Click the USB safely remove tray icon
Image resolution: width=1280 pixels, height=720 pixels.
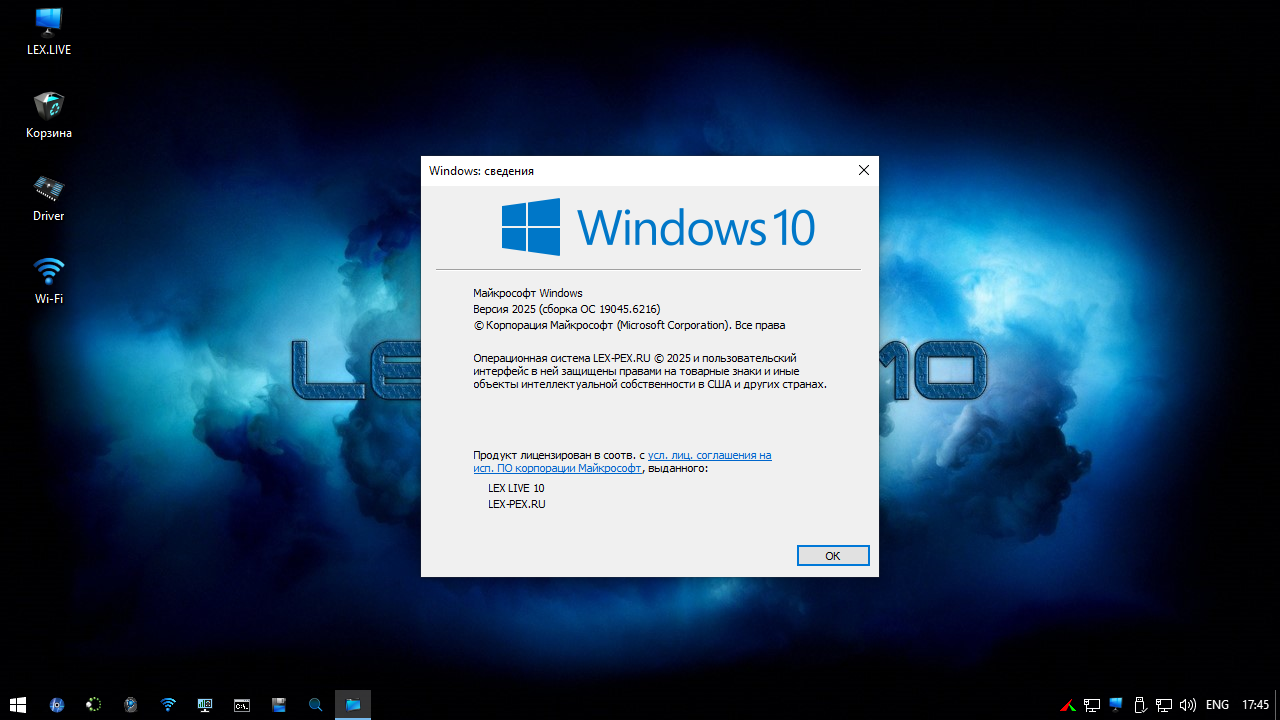[1140, 705]
